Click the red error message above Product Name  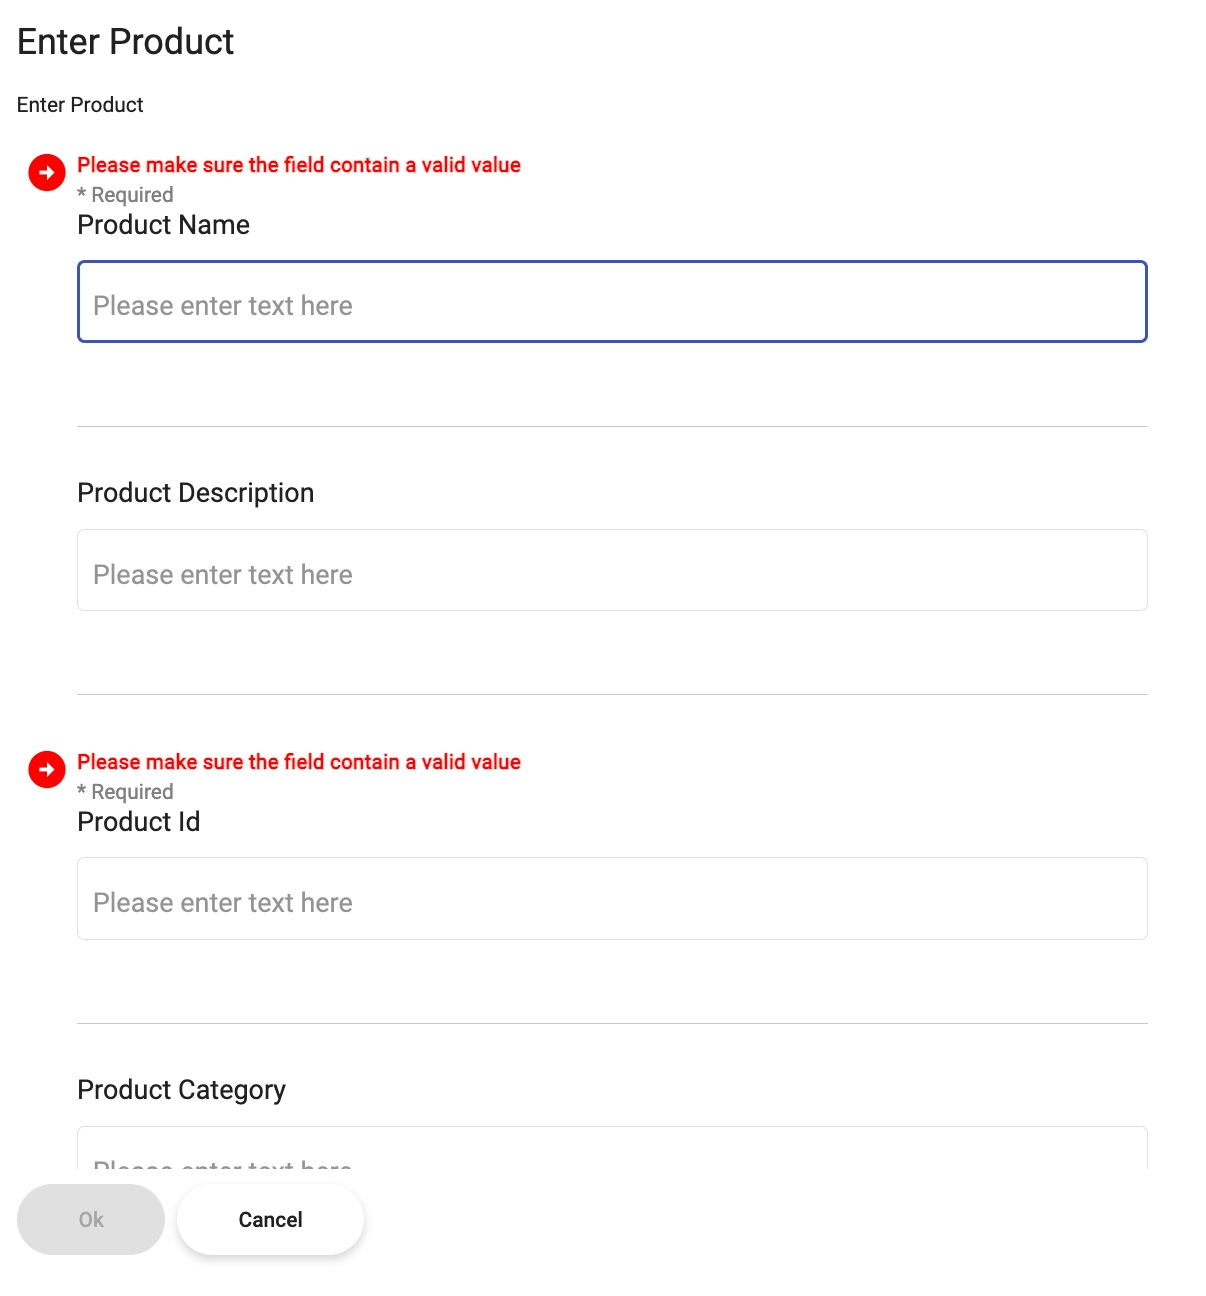coord(299,165)
